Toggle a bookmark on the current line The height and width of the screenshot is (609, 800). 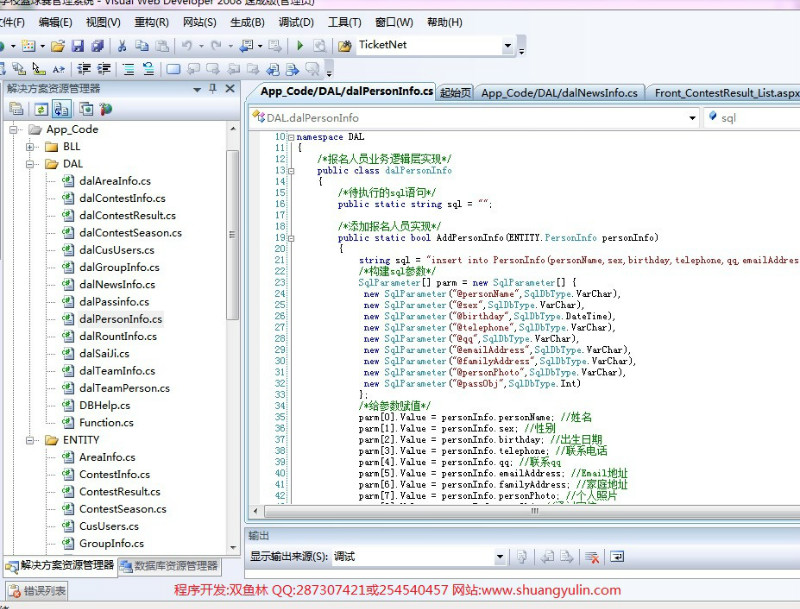173,69
